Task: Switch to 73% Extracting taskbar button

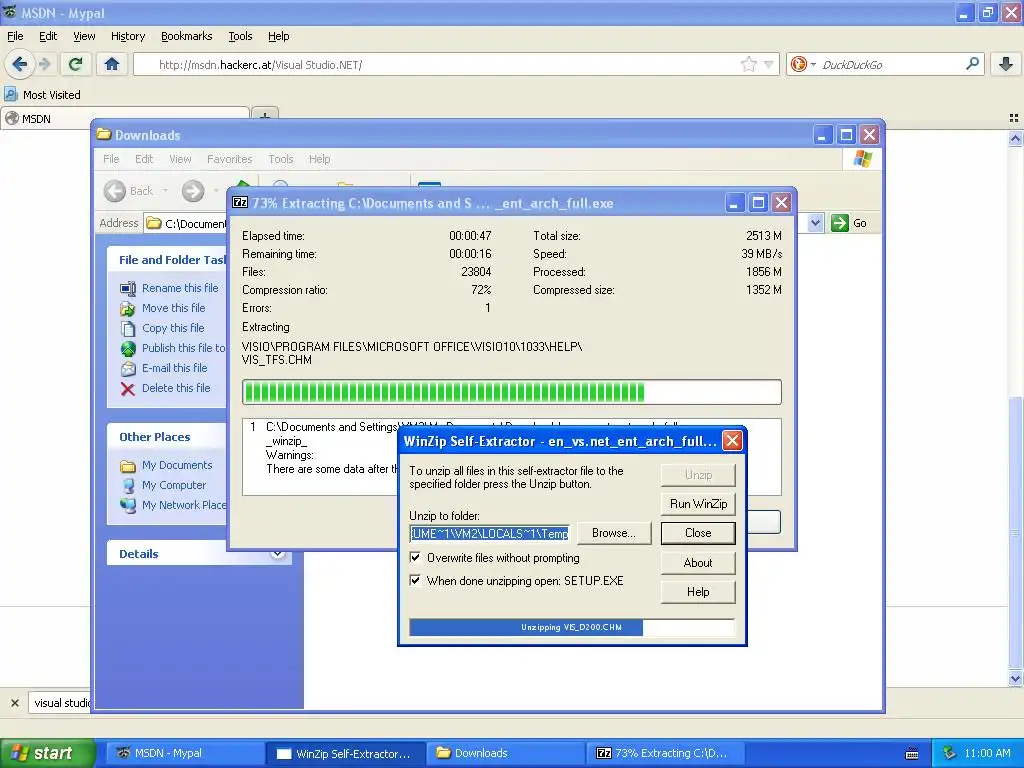Action: point(667,753)
